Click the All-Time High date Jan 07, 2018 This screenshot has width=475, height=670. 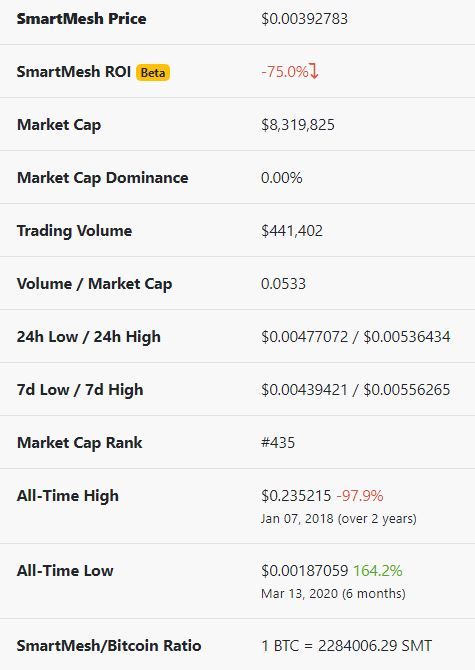[x=297, y=519]
